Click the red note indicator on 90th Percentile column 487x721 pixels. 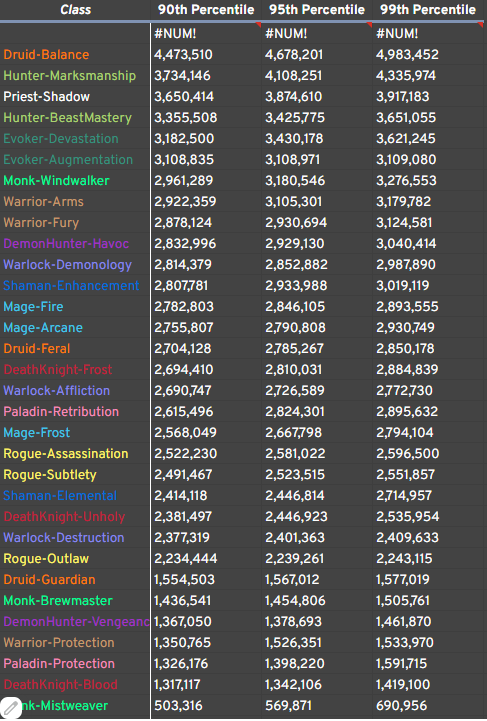[x=258, y=24]
